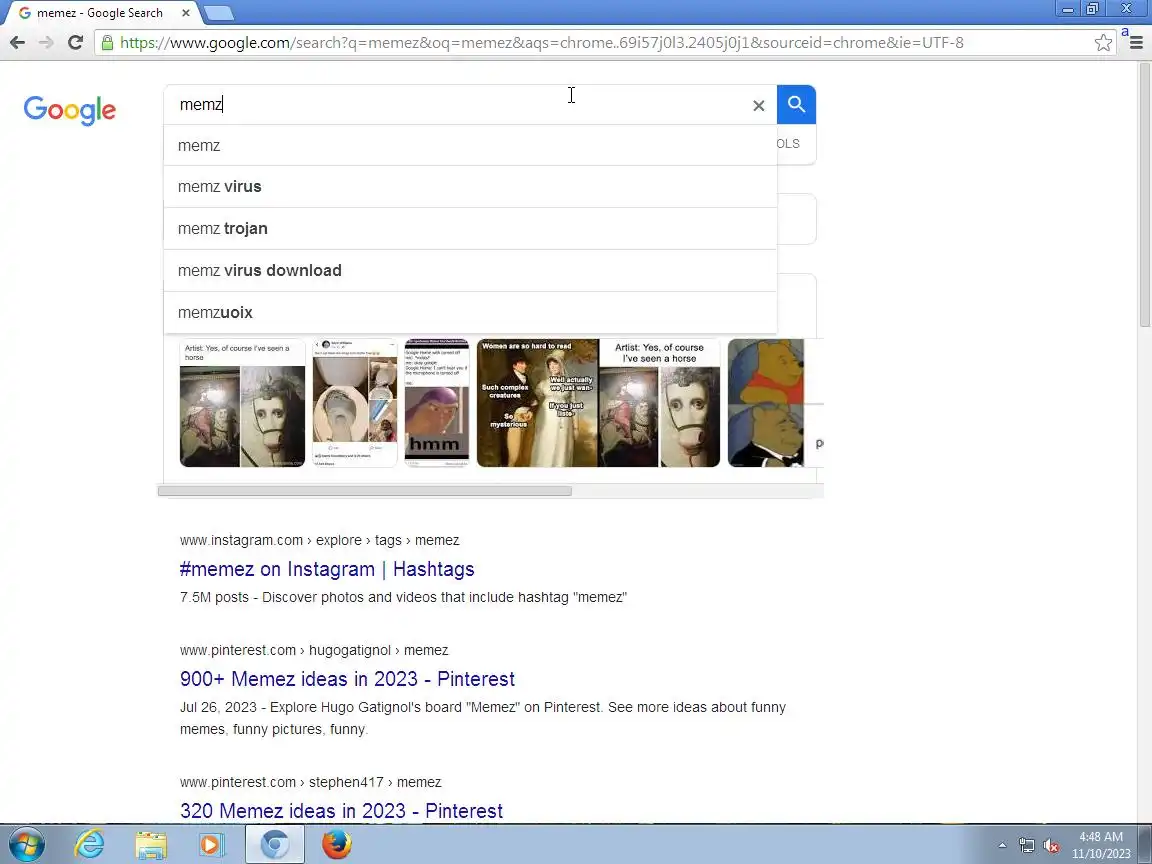
Task: Open '900+ Memez ideas in 2023 - Pinterest'
Action: 348,679
